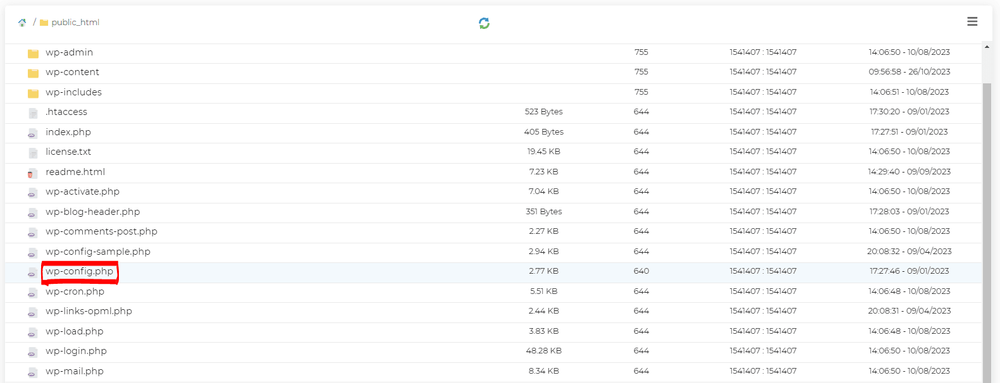
Task: Select the wp-content folder name
Action: 72,72
